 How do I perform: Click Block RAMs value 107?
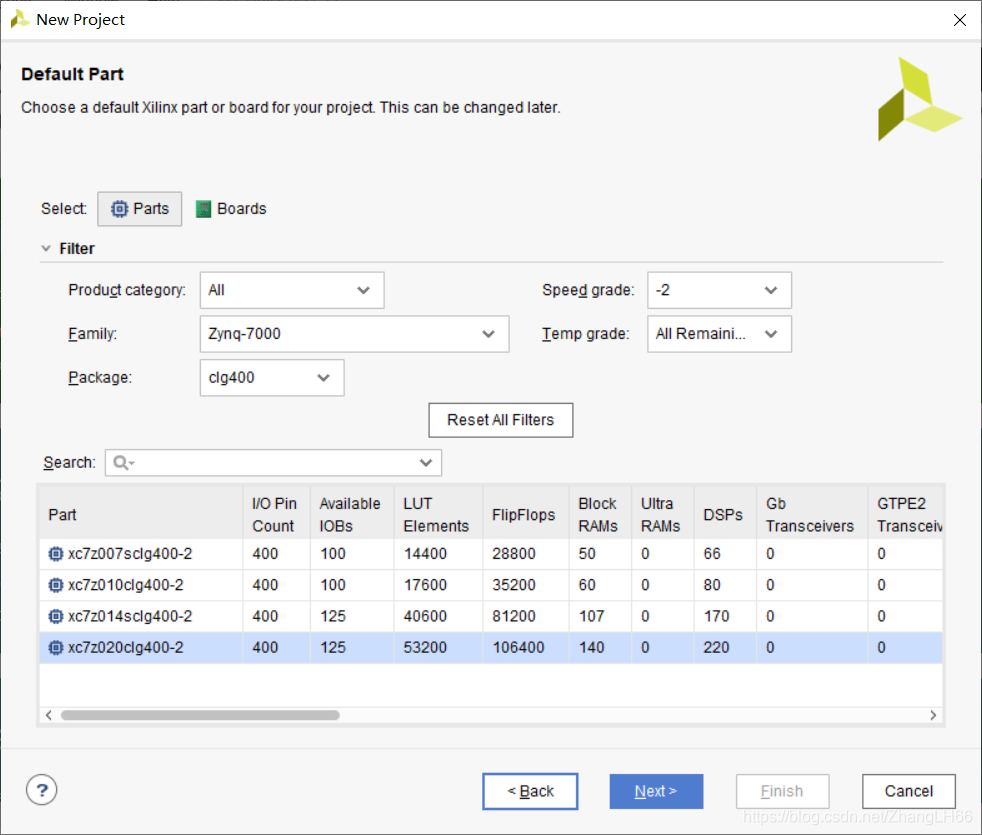tap(591, 616)
